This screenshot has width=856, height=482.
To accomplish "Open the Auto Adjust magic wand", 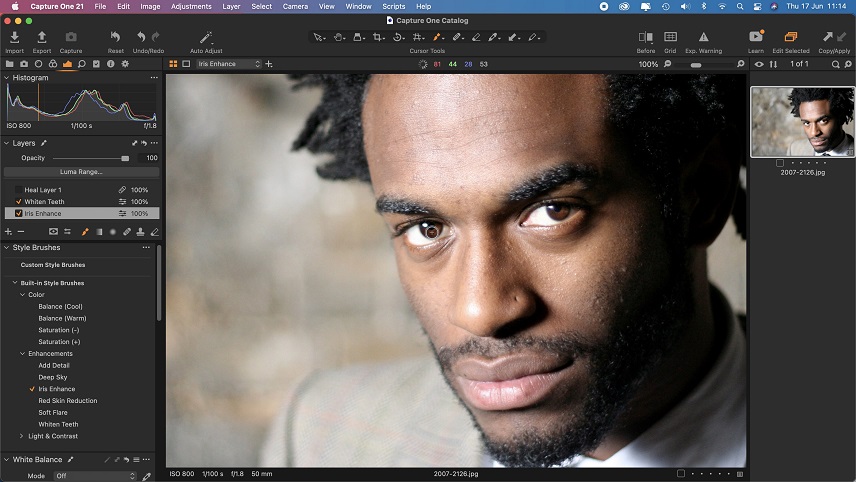I will click(206, 37).
